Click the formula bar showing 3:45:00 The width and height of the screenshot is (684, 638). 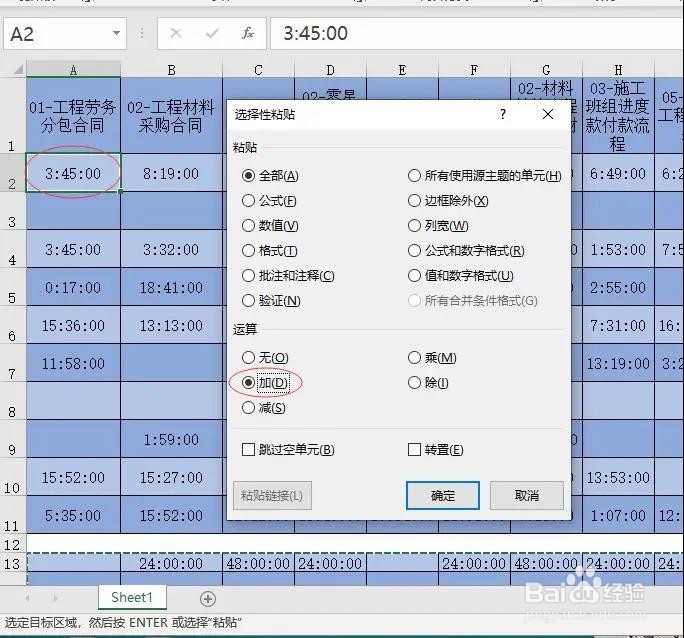[x=476, y=33]
